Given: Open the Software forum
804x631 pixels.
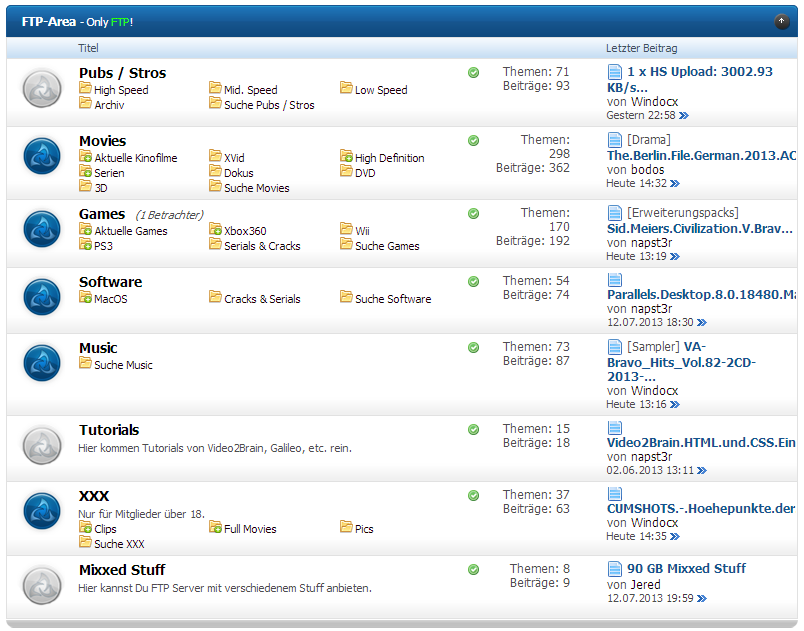Looking at the screenshot, I should pos(110,282).
